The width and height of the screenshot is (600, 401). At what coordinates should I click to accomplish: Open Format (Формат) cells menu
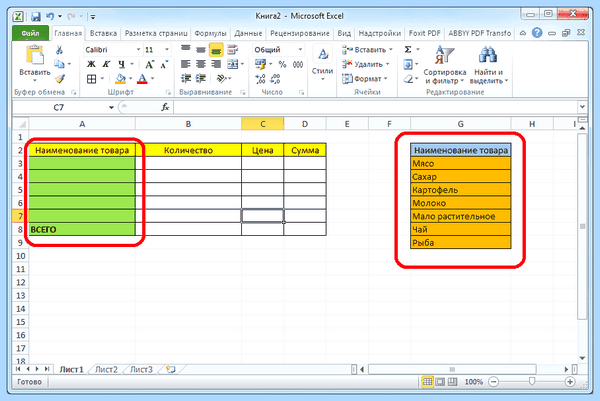(365, 79)
